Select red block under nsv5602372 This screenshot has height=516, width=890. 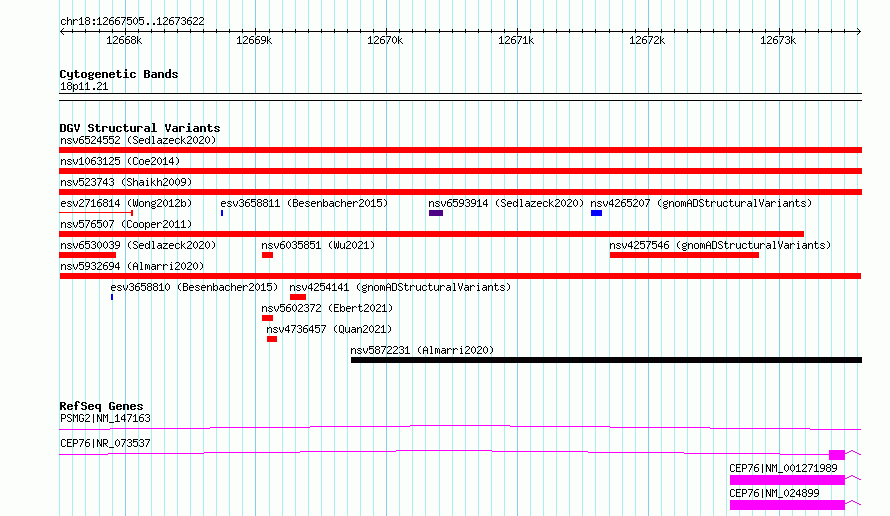pyautogui.click(x=267, y=318)
